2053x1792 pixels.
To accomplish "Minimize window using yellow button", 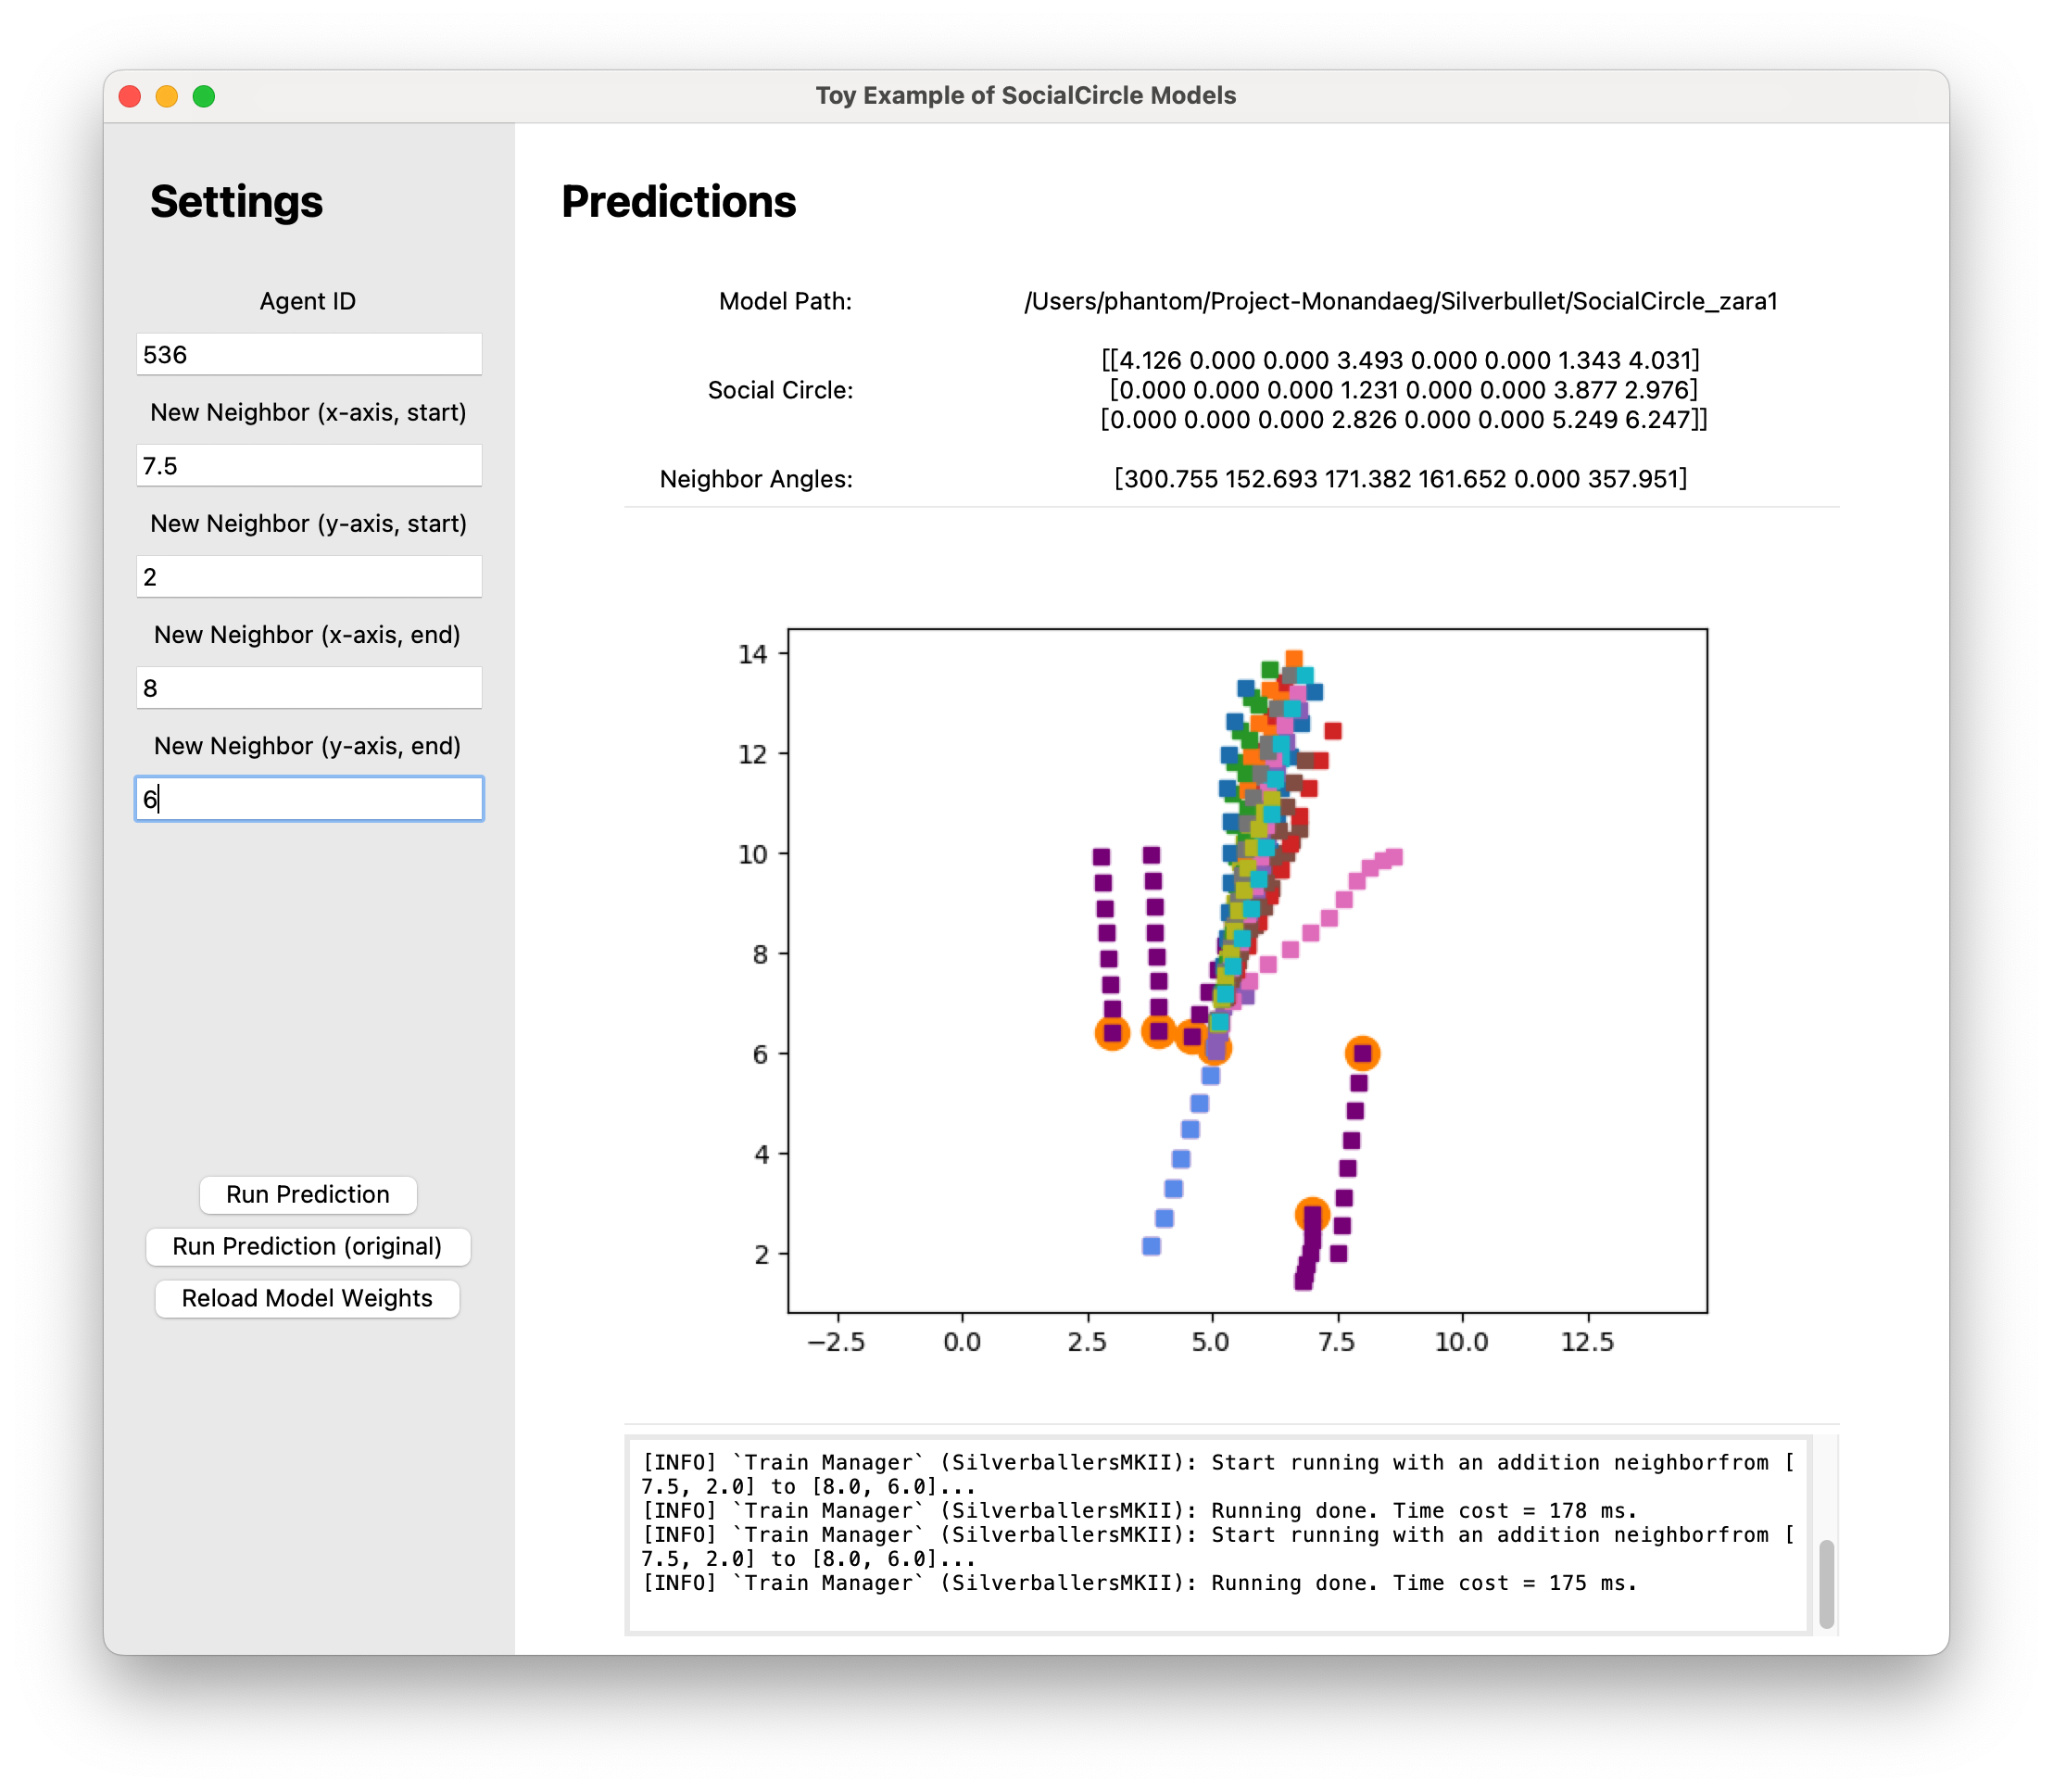I will tap(167, 96).
